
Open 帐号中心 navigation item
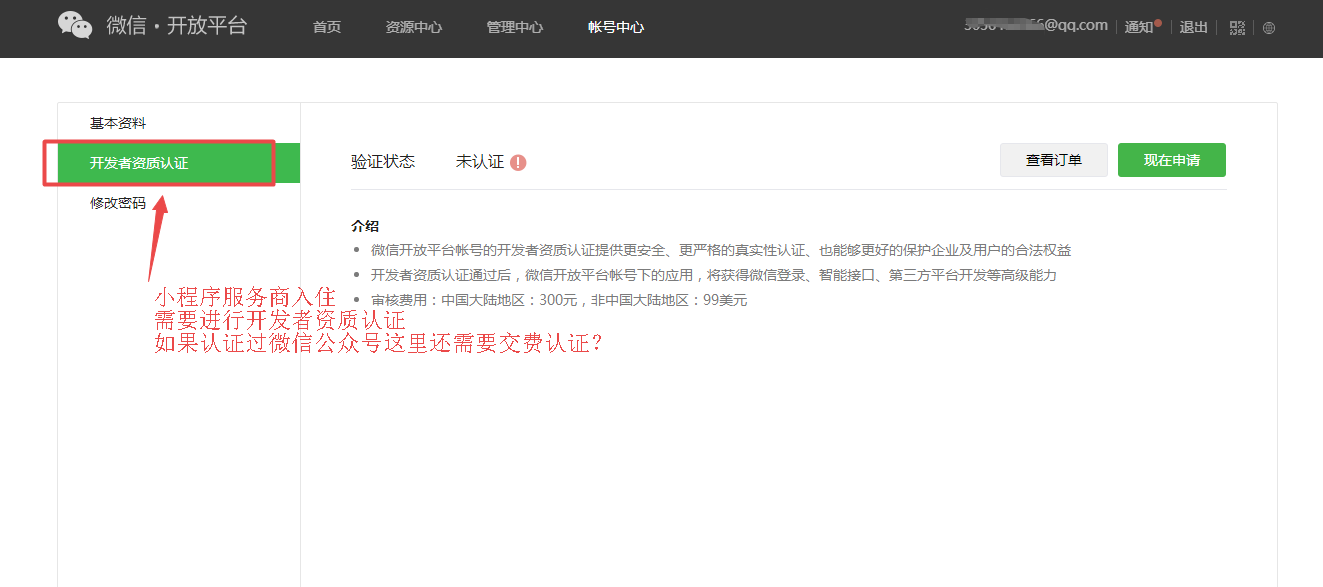(x=616, y=27)
